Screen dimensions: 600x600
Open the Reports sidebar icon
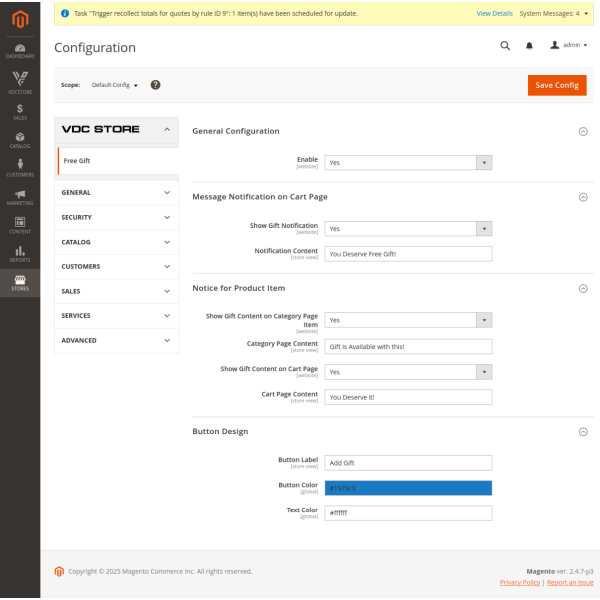[x=20, y=254]
